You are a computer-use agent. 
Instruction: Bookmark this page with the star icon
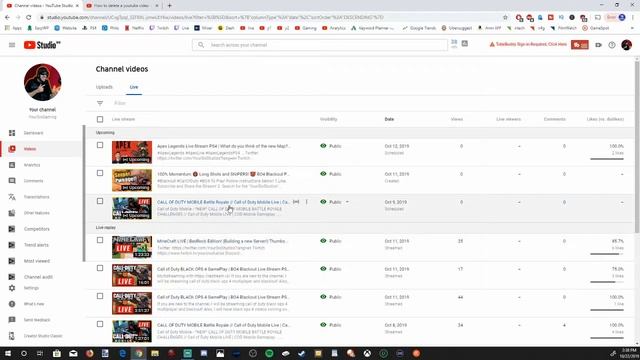(x=505, y=18)
